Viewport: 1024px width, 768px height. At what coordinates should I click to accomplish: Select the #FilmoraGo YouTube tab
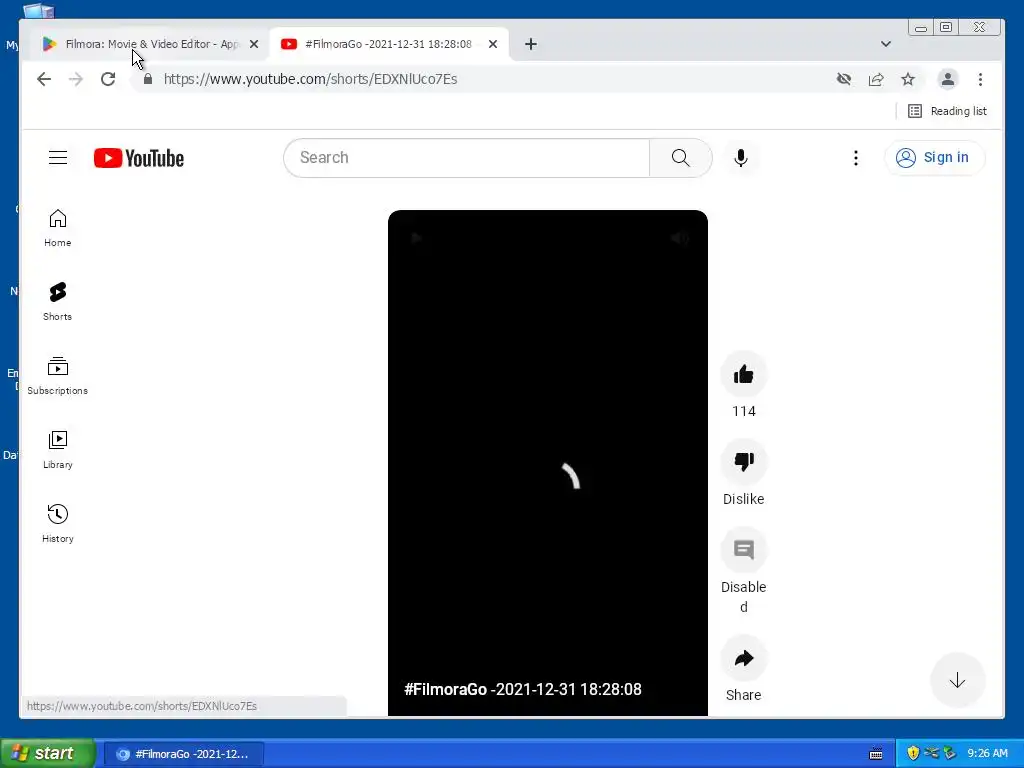[x=388, y=44]
